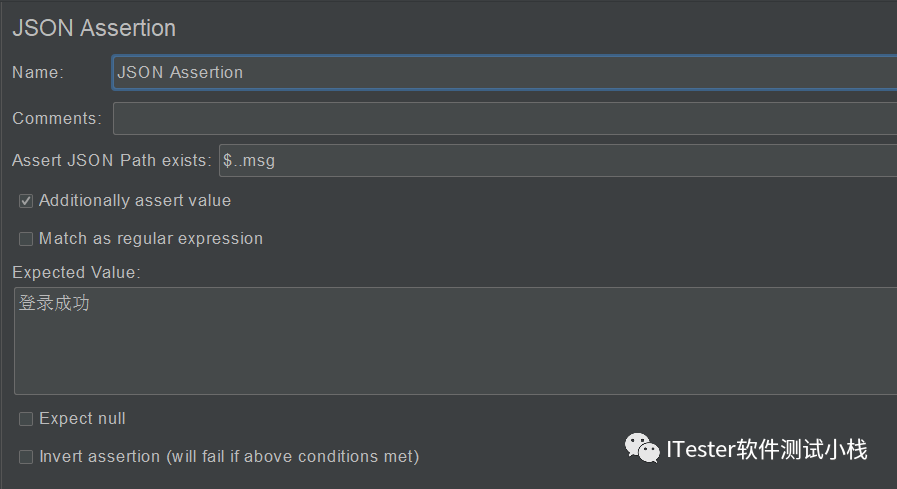Click the Assert JSON Path exists field
Image resolution: width=897 pixels, height=489 pixels.
tap(558, 160)
